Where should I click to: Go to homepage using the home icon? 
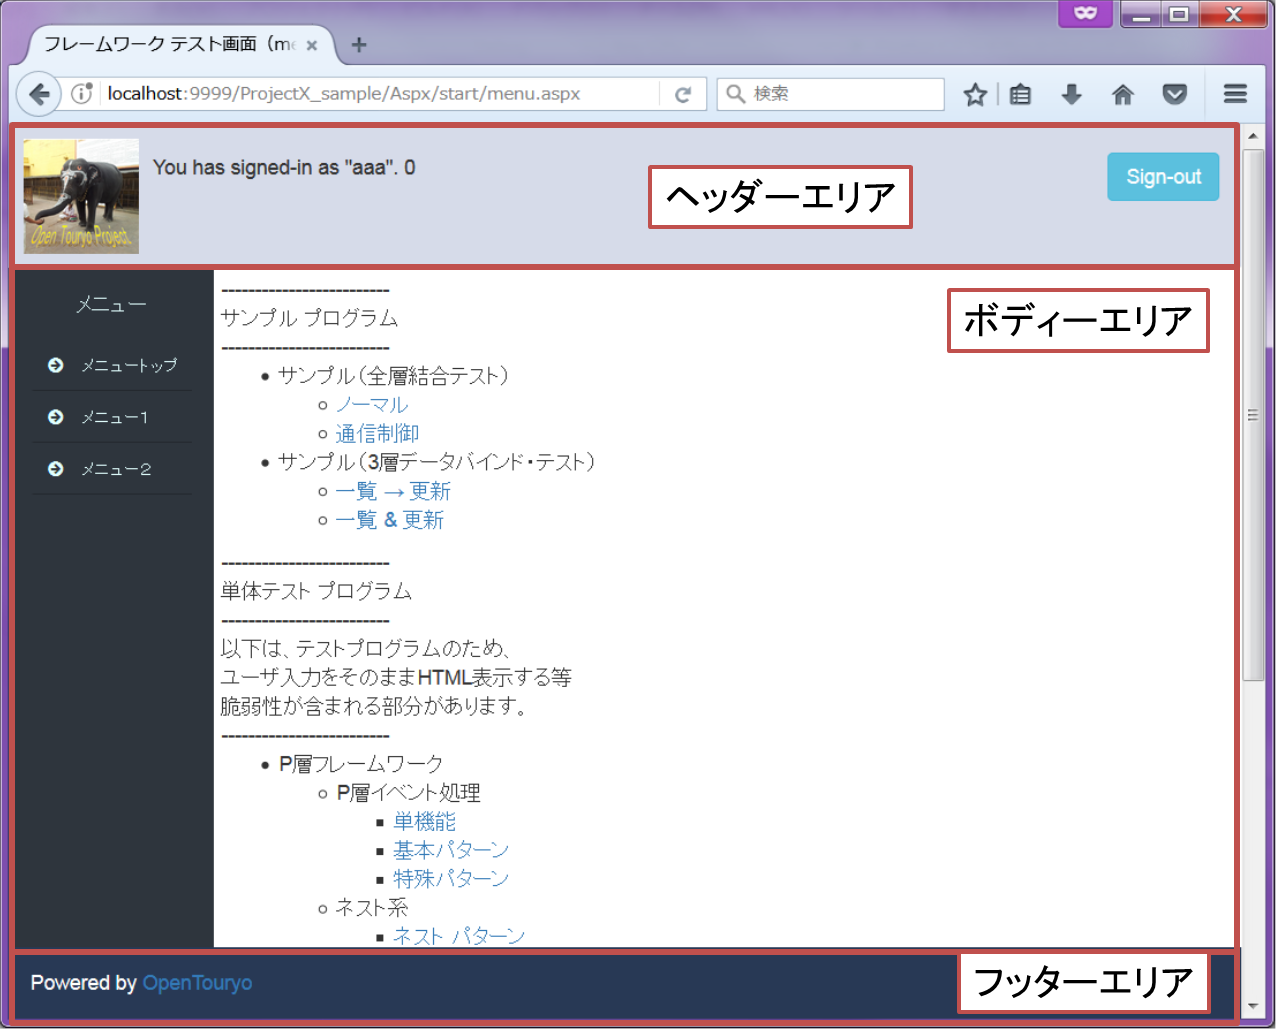coord(1122,93)
